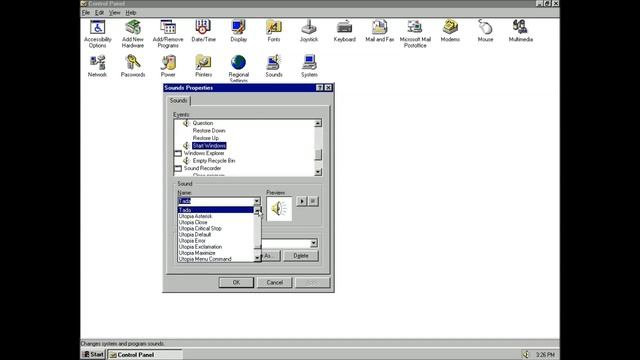The image size is (640, 360).
Task: Open the Start menu button
Action: click(93, 354)
